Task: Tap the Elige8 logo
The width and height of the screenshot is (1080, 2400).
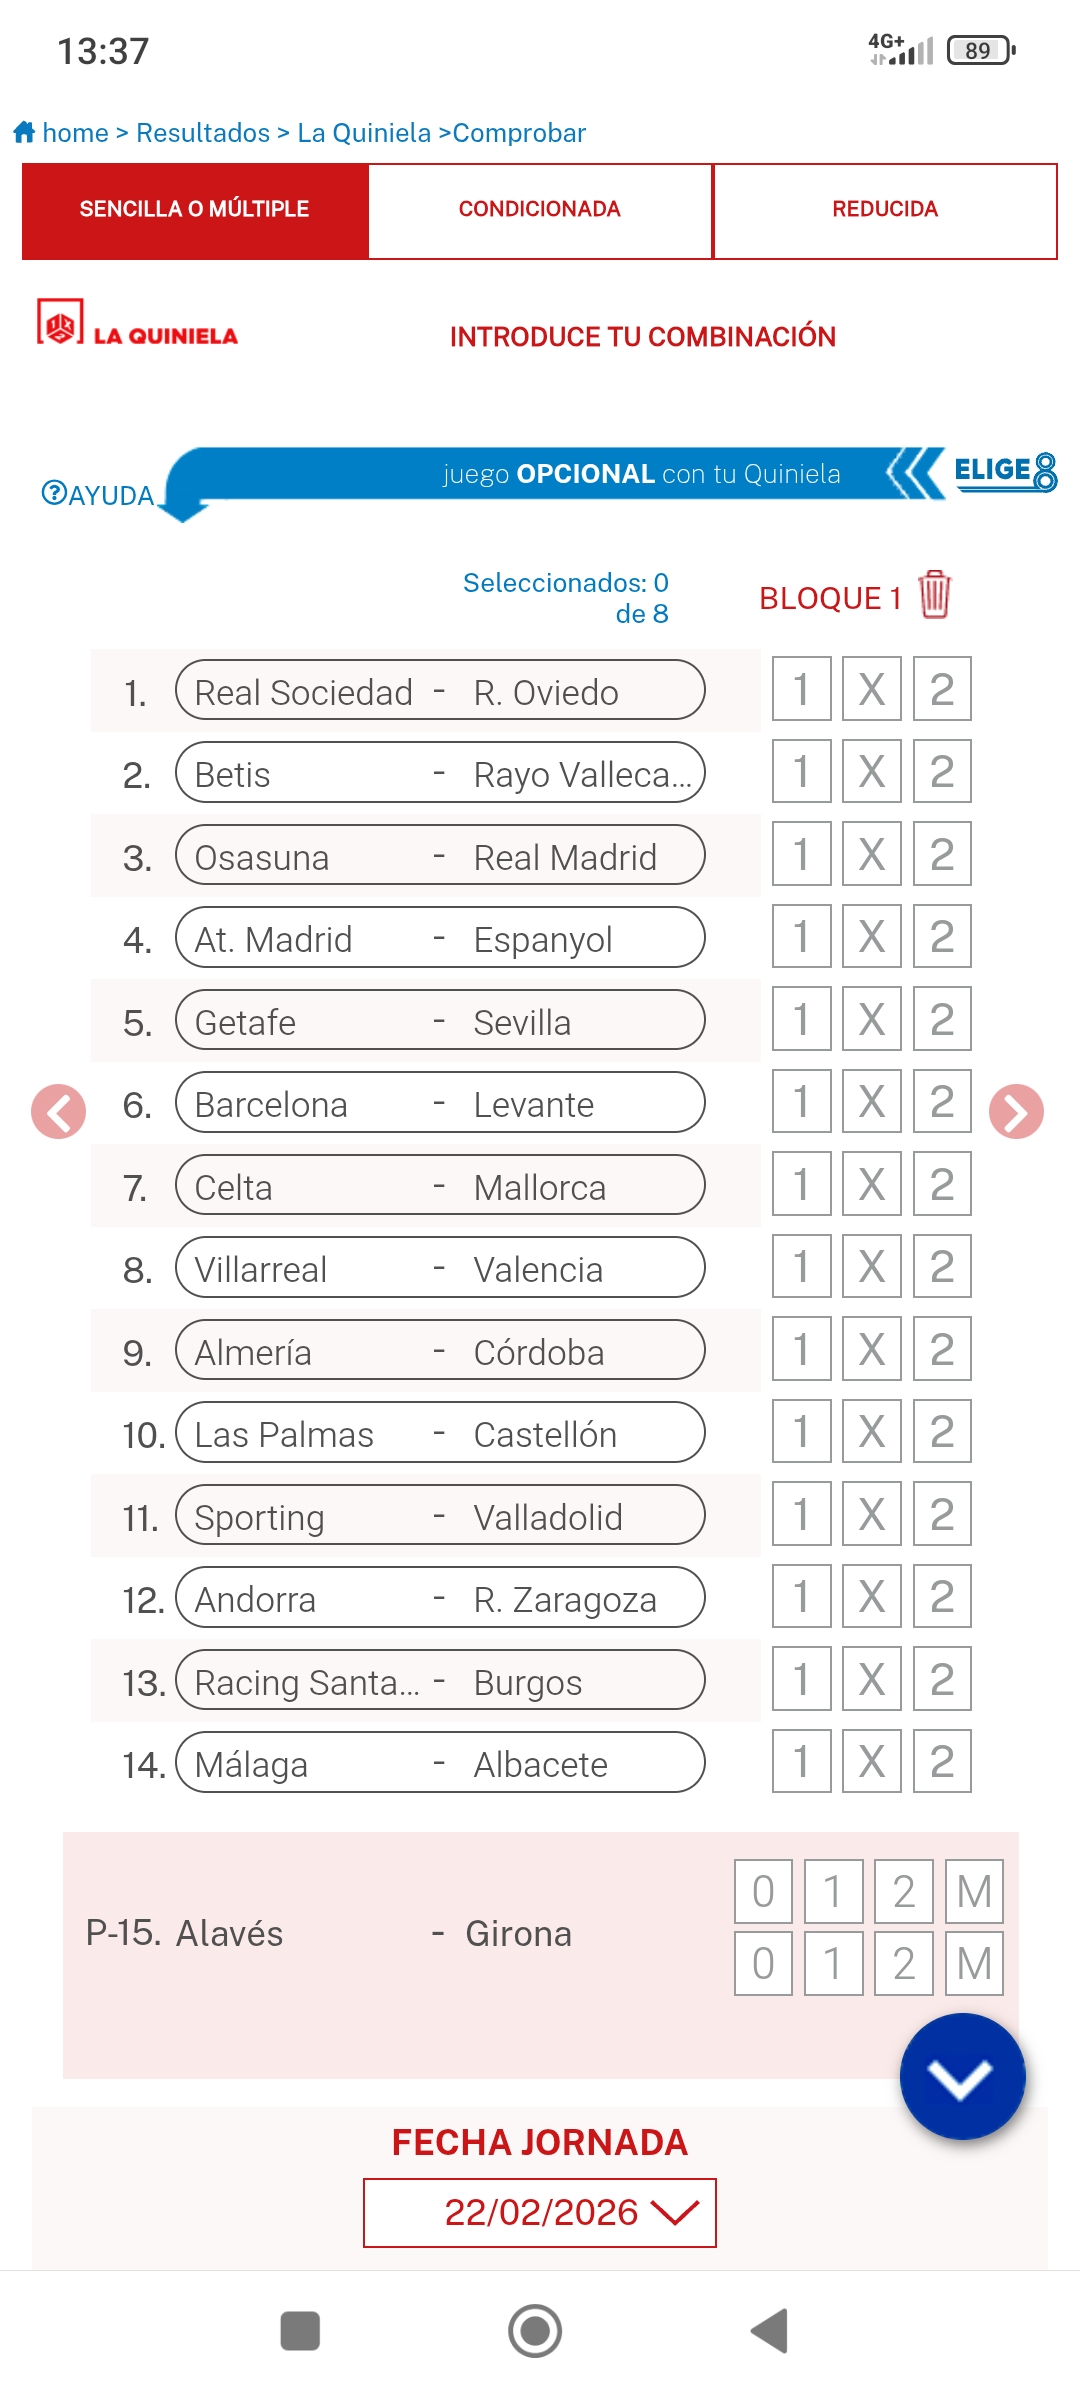Action: pyautogui.click(x=1005, y=471)
